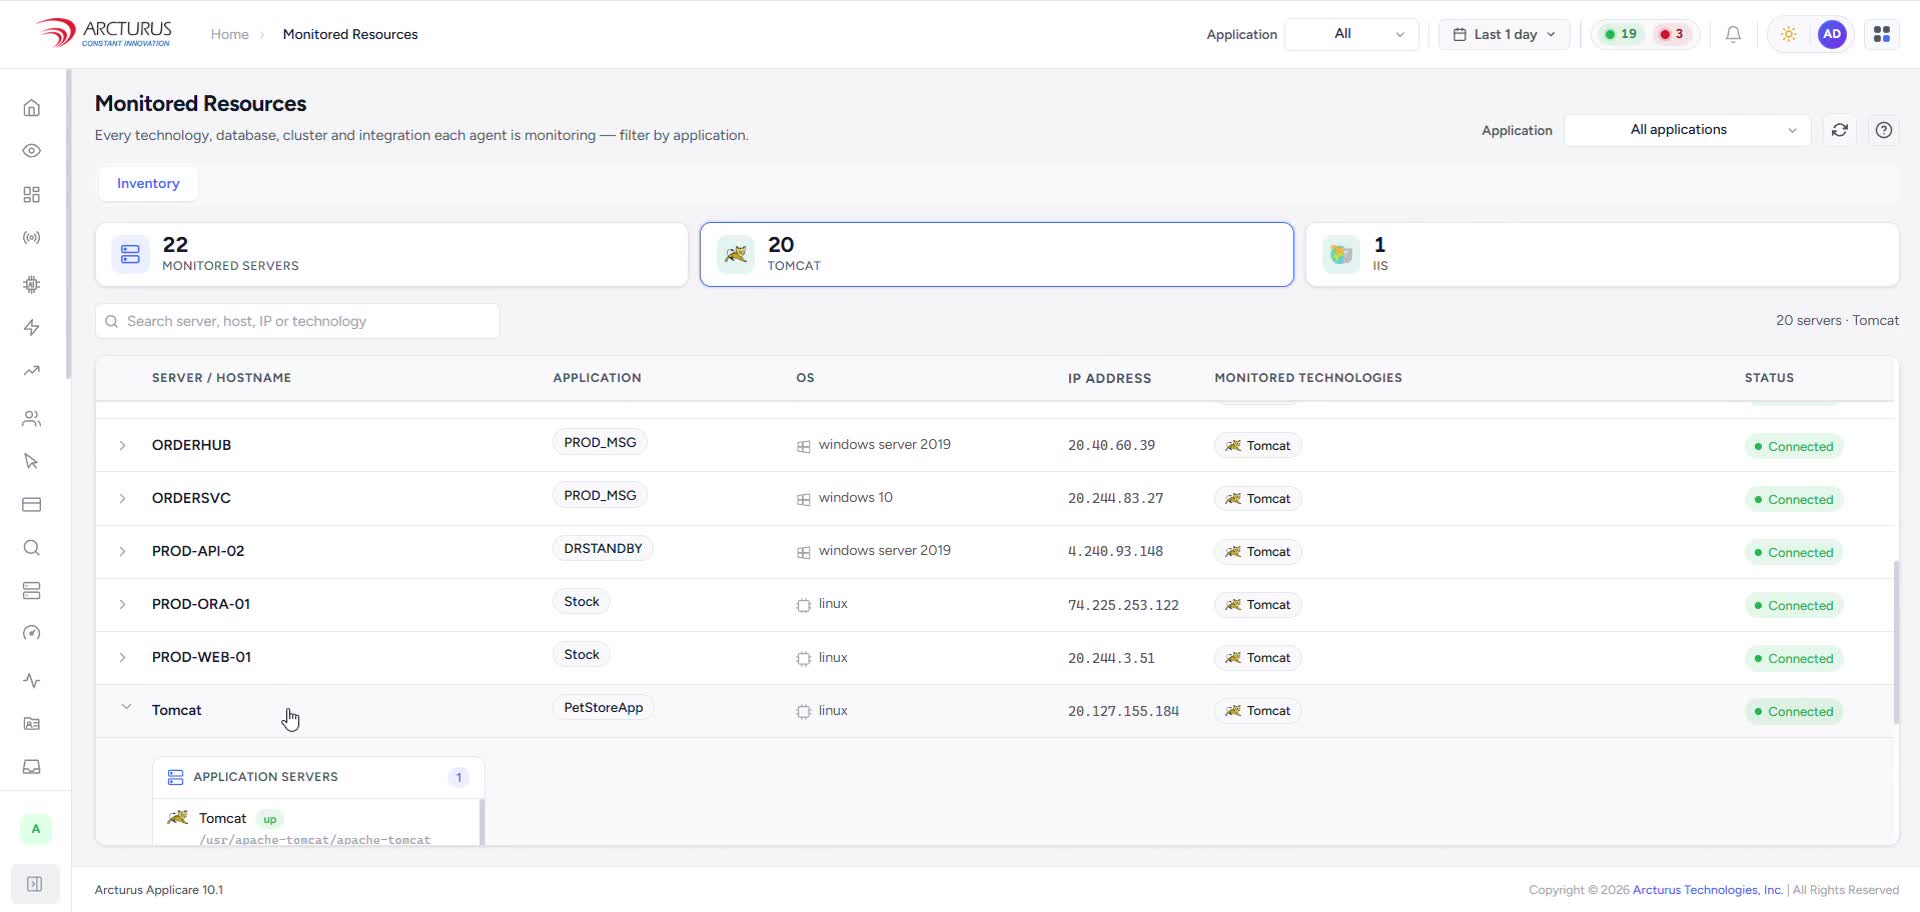
Task: Expand the ORDERSVC server row
Action: pyautogui.click(x=122, y=498)
